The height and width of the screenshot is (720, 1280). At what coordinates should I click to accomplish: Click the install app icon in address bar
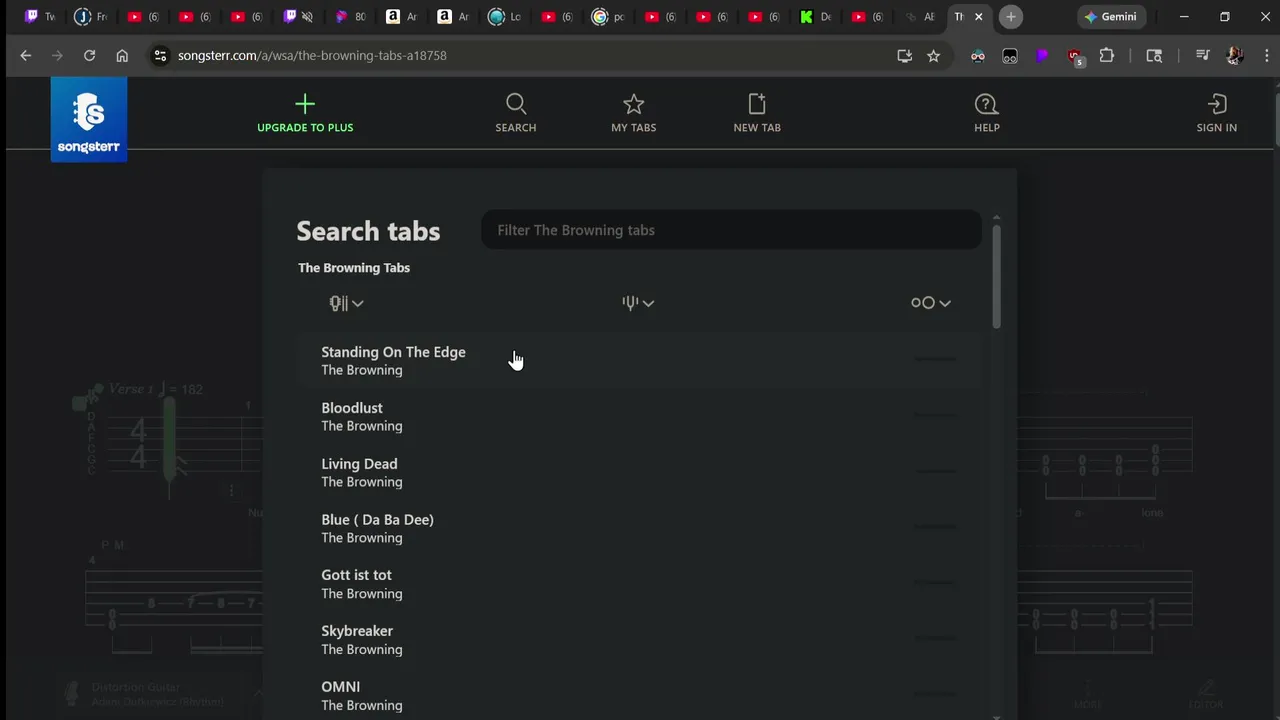coord(904,56)
